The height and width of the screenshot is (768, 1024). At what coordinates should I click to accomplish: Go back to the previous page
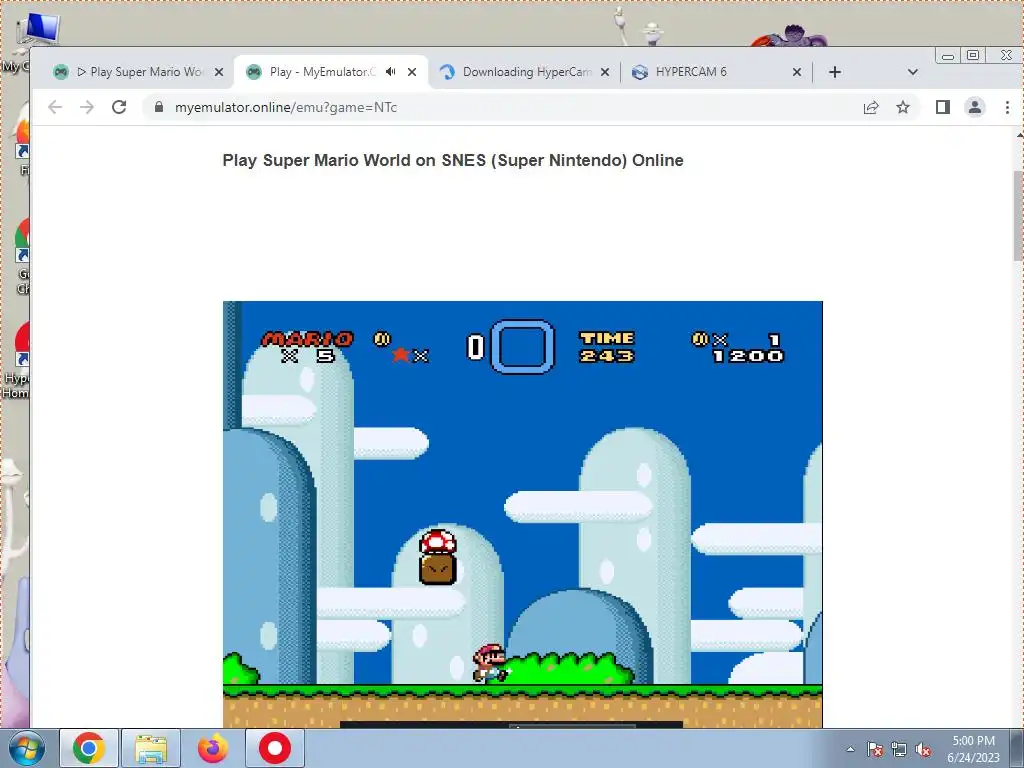(x=55, y=107)
